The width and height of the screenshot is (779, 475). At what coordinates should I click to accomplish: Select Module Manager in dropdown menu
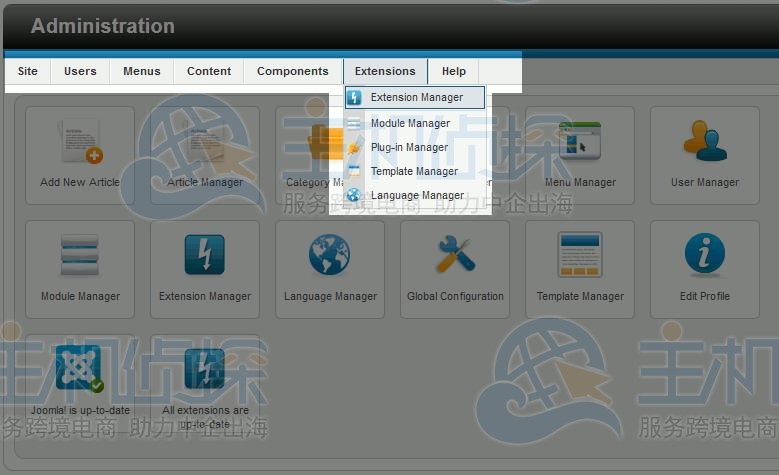[x=415, y=123]
